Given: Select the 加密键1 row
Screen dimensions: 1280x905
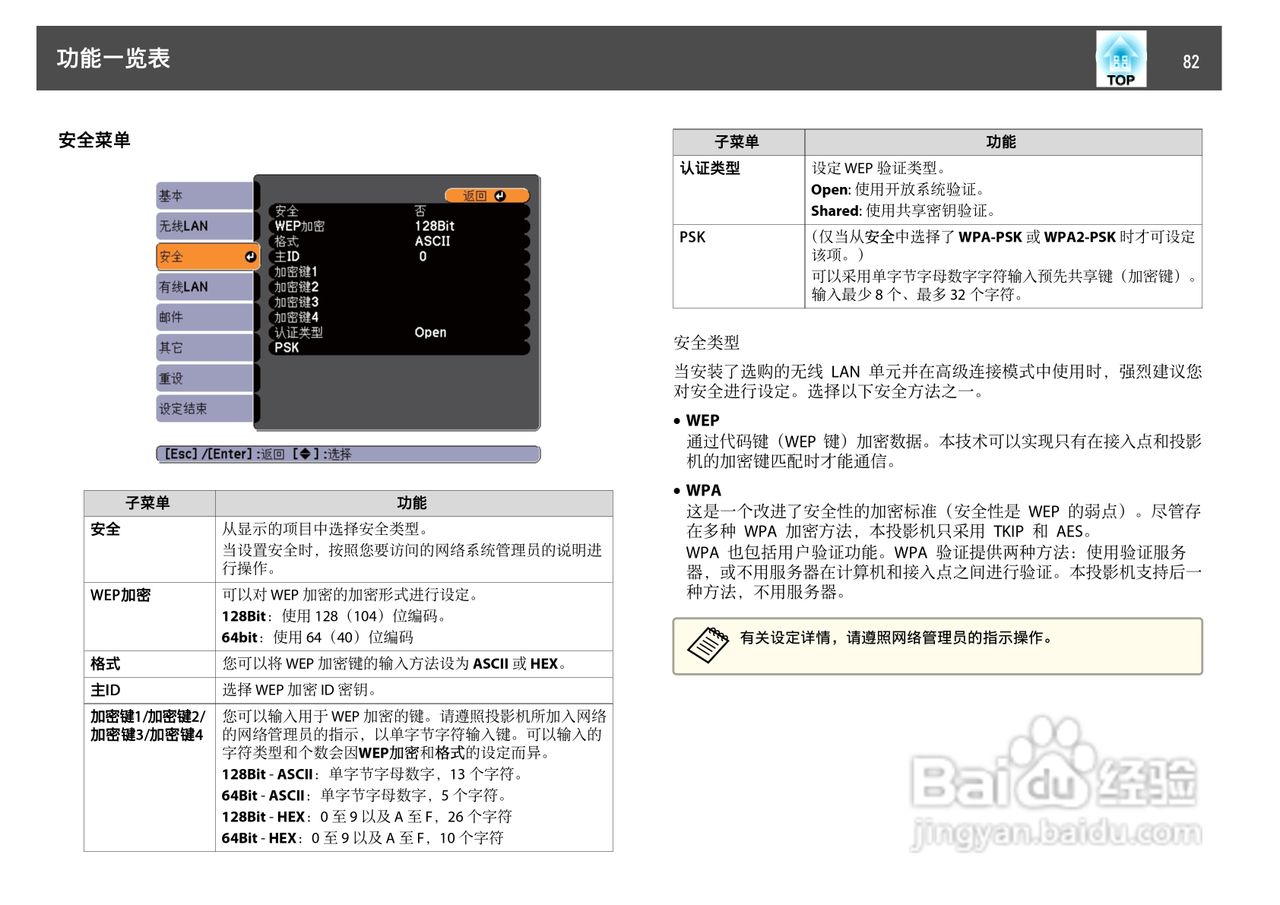Looking at the screenshot, I should tap(398, 271).
